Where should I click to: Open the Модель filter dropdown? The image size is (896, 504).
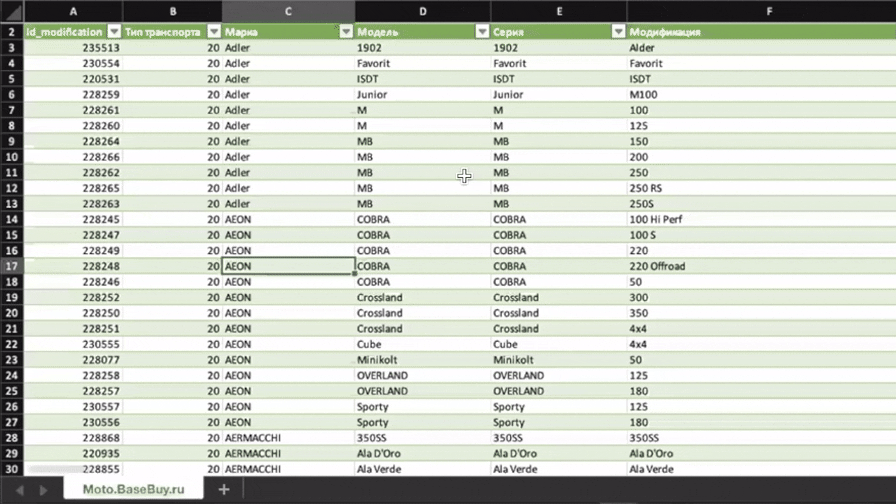(x=482, y=32)
